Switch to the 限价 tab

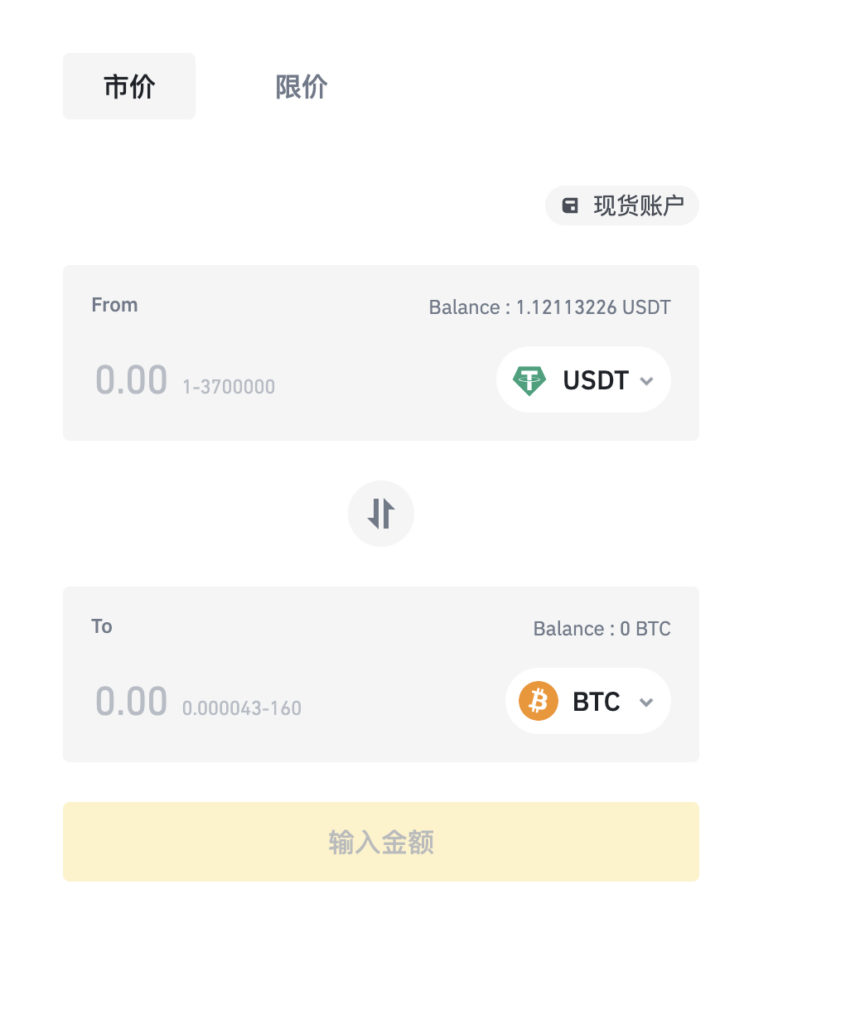(301, 86)
